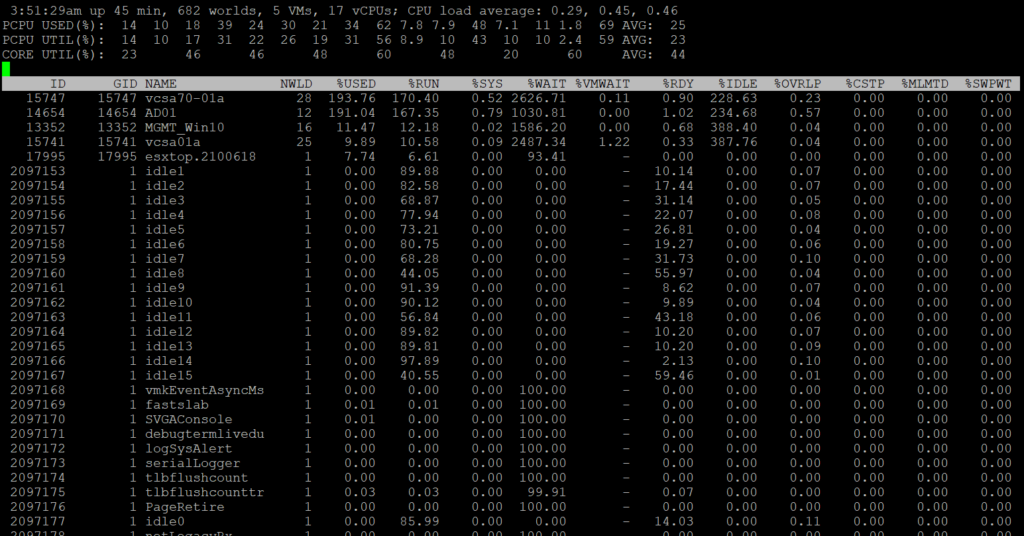This screenshot has width=1024, height=536.
Task: Click the %OVRLP column header
Action: (x=797, y=84)
